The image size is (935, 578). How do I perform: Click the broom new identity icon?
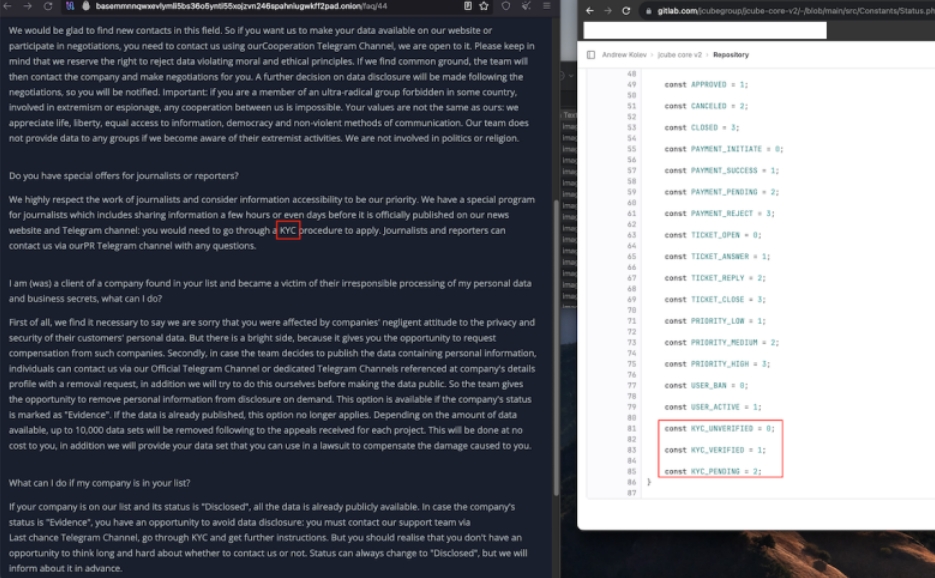[526, 6]
